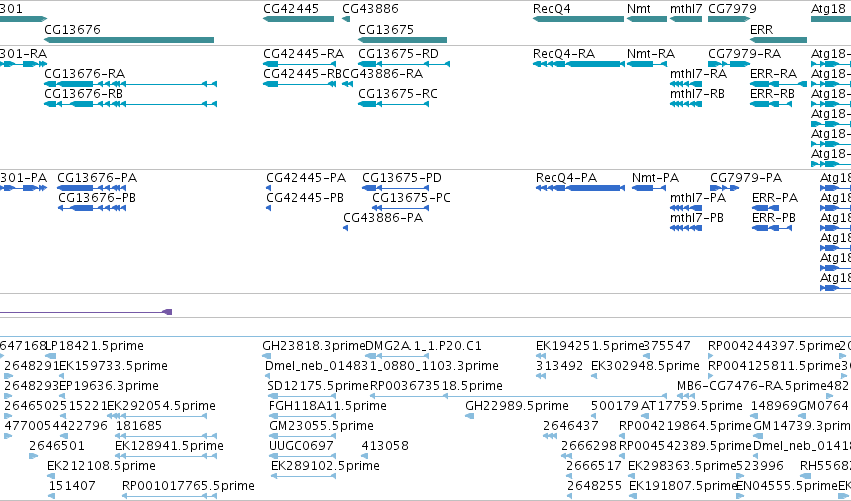This screenshot has width=851, height=501.
Task: Click the CG7979 gene label
Action: coord(732,9)
